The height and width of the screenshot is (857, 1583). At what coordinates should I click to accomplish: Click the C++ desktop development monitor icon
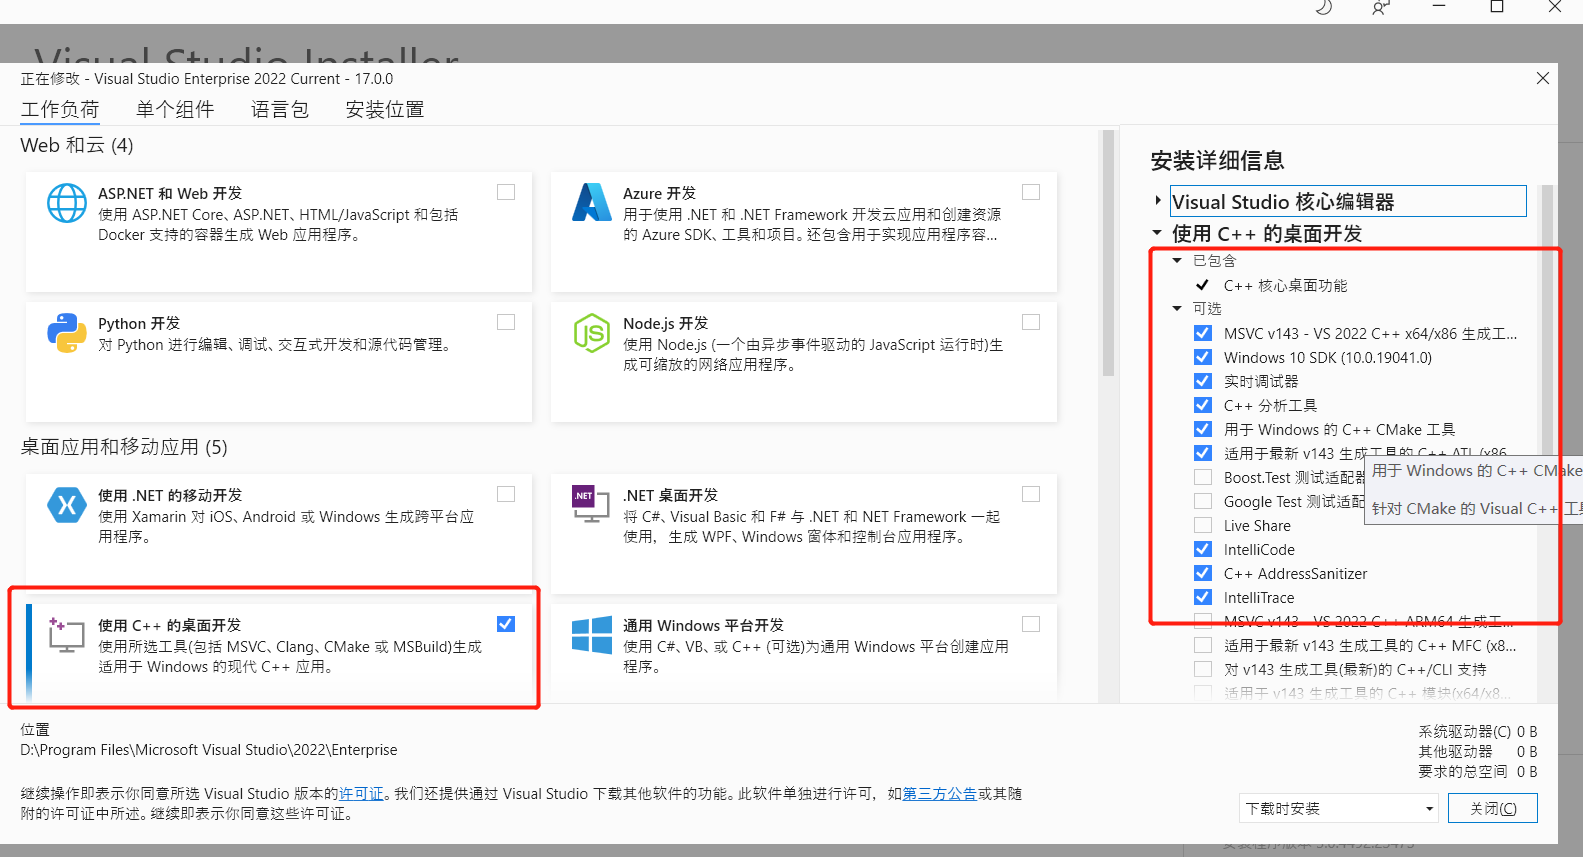point(67,635)
